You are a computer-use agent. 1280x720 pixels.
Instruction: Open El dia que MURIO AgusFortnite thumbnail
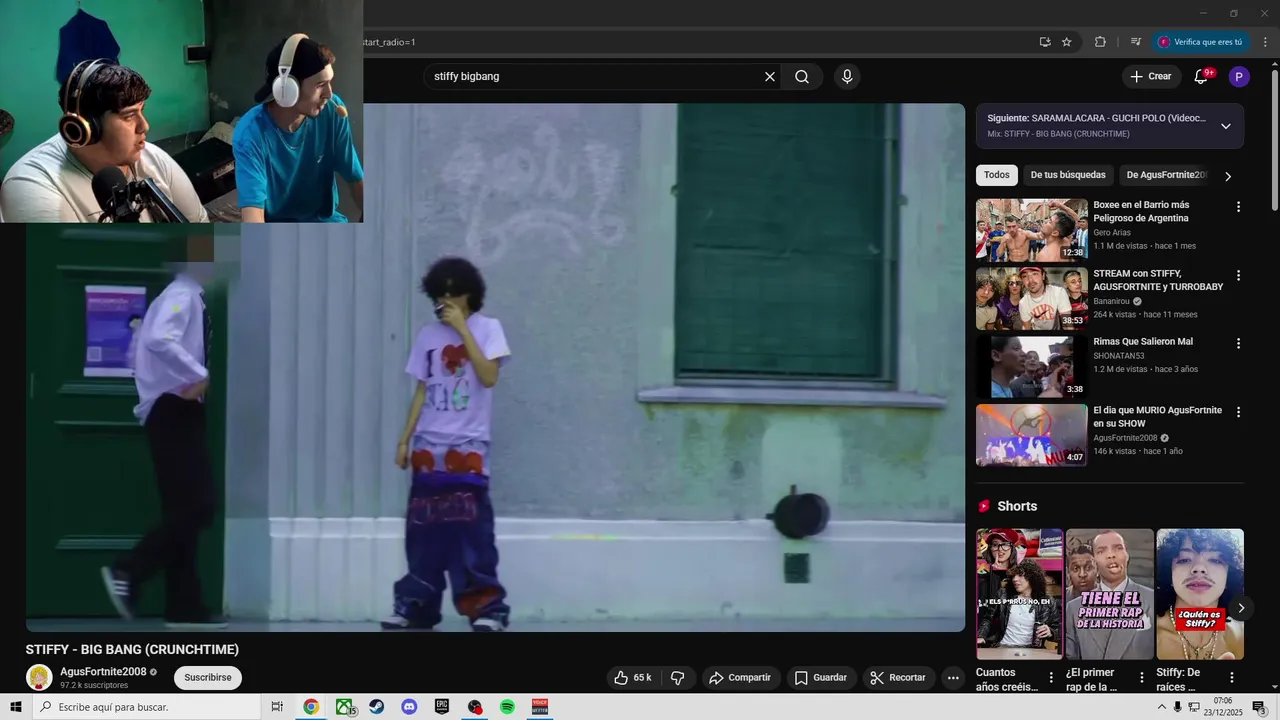[1031, 435]
